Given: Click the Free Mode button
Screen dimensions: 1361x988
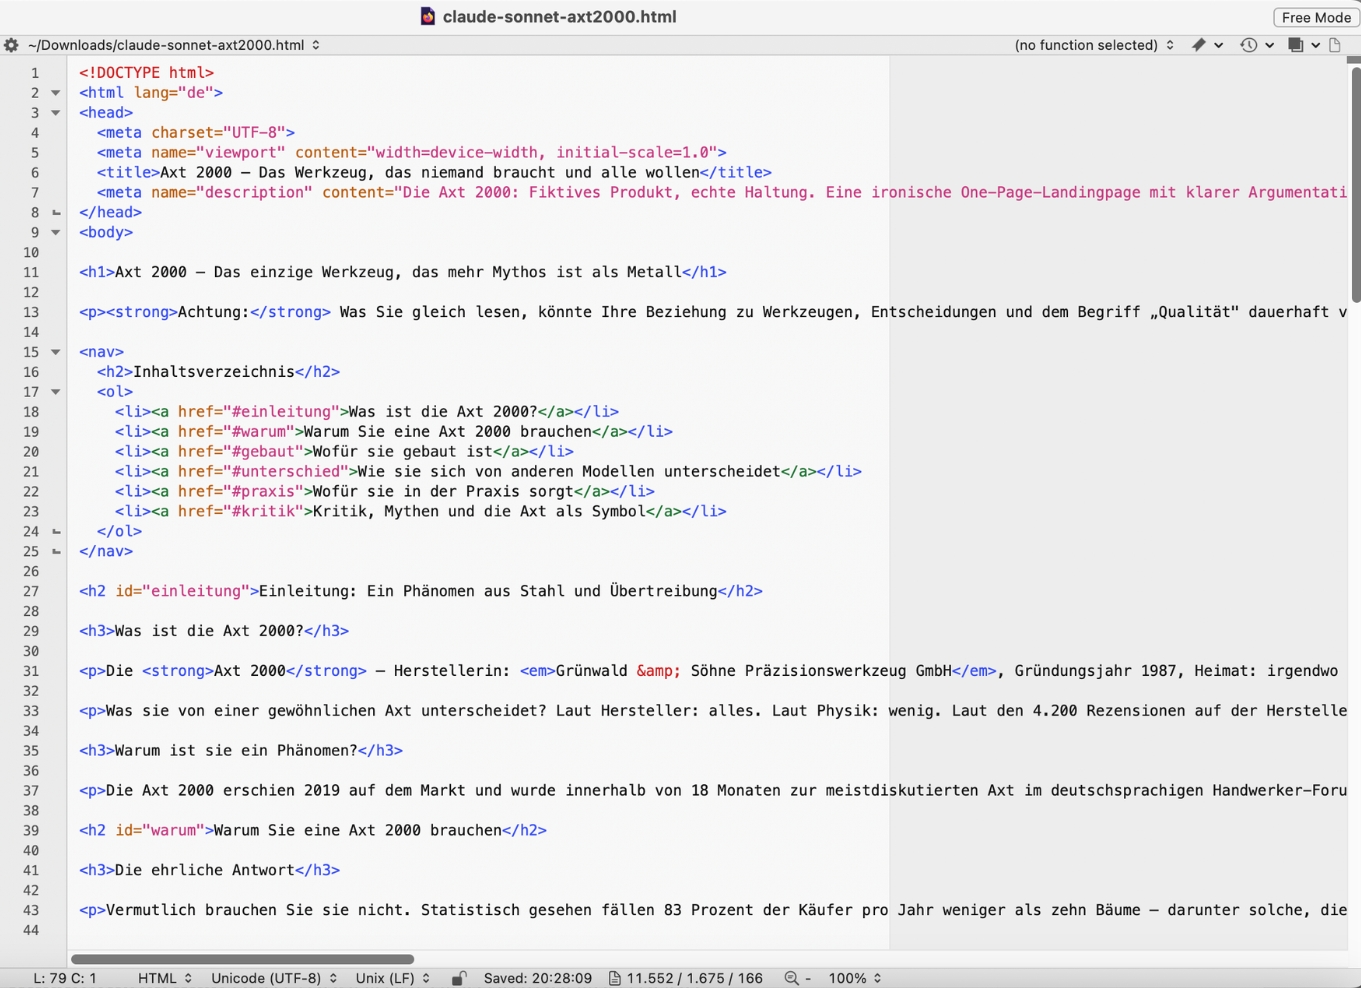Looking at the screenshot, I should 1315,17.
